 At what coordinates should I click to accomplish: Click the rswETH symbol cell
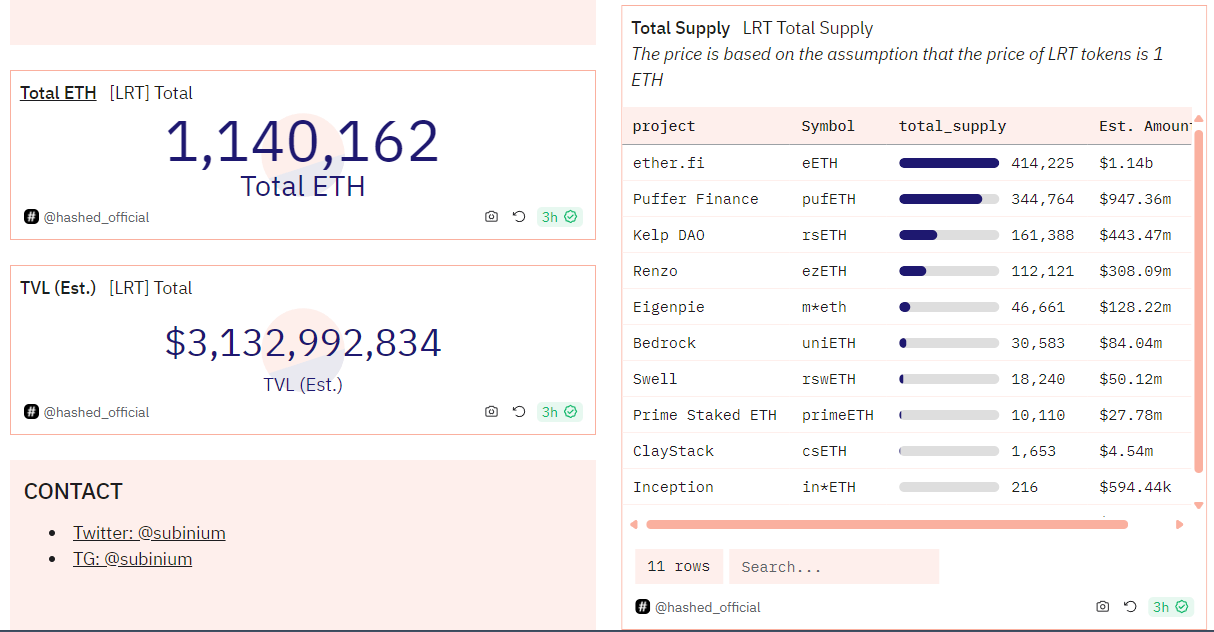[x=829, y=379]
